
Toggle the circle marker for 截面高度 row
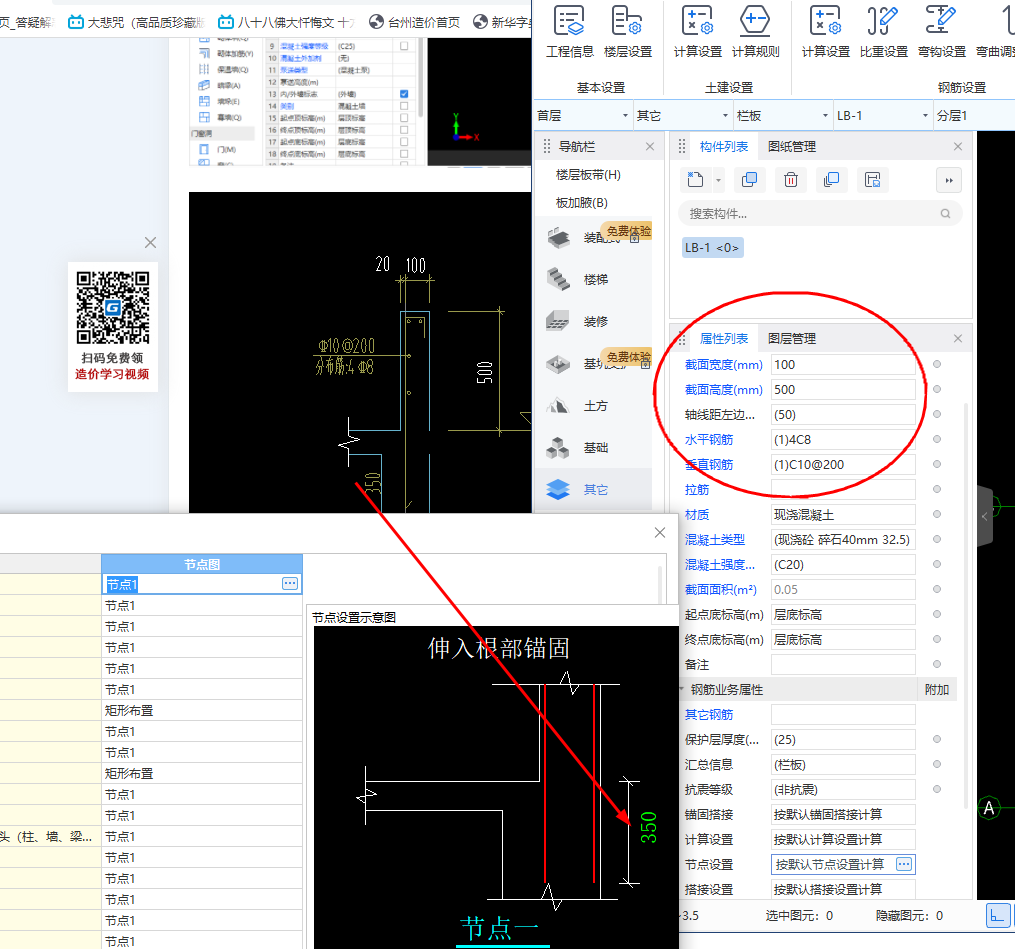point(937,389)
